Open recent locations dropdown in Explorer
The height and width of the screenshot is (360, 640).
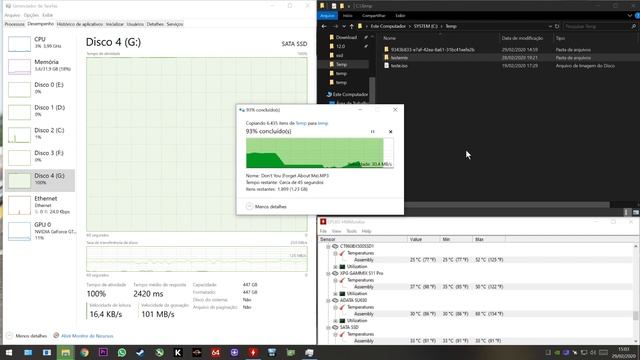[344, 26]
